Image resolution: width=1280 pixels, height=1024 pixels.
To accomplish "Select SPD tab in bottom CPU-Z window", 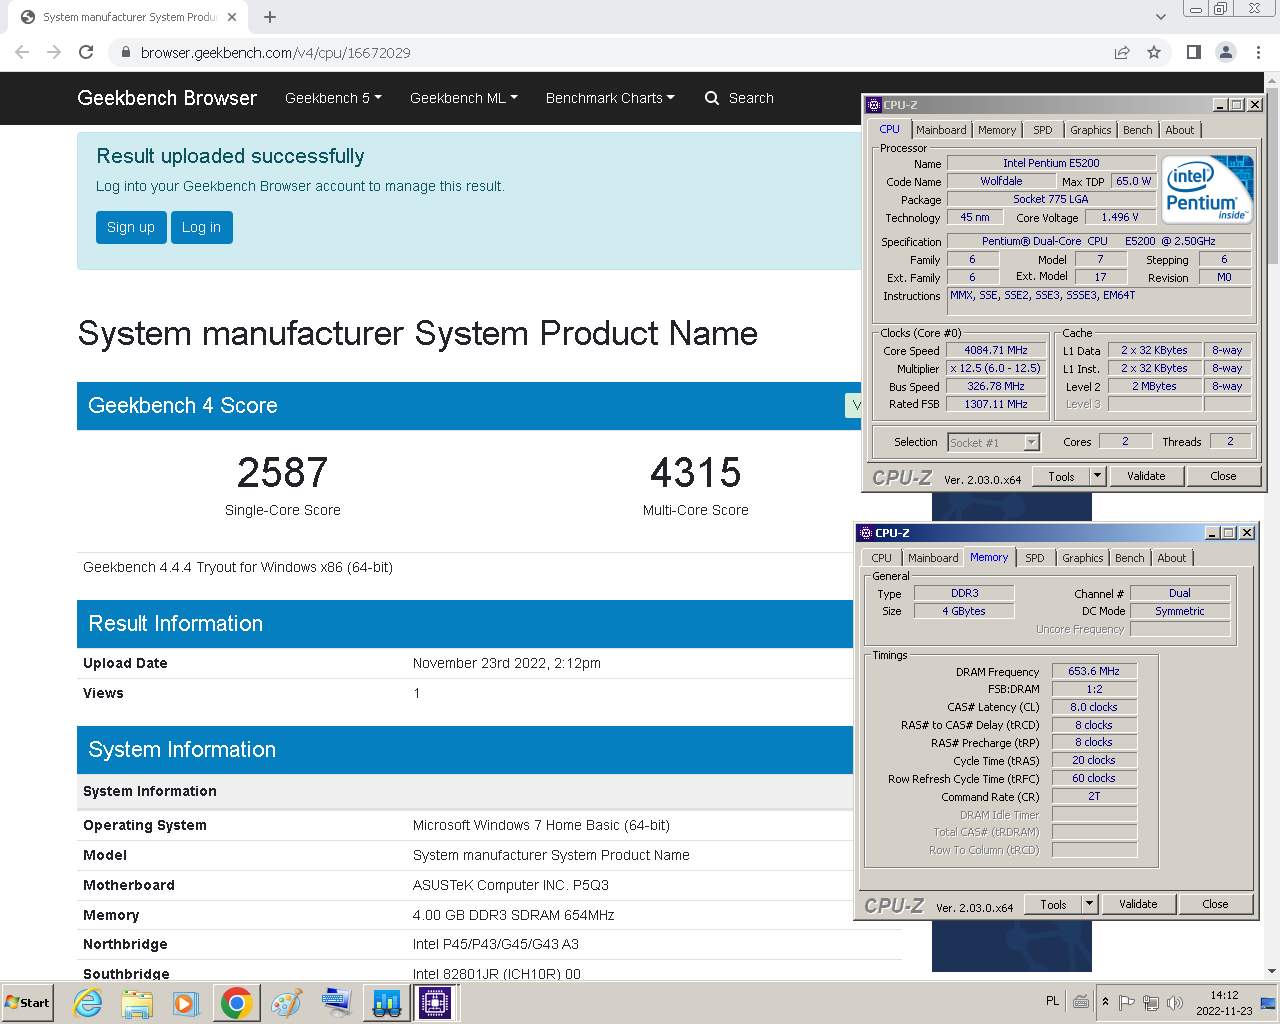I will coord(1035,558).
